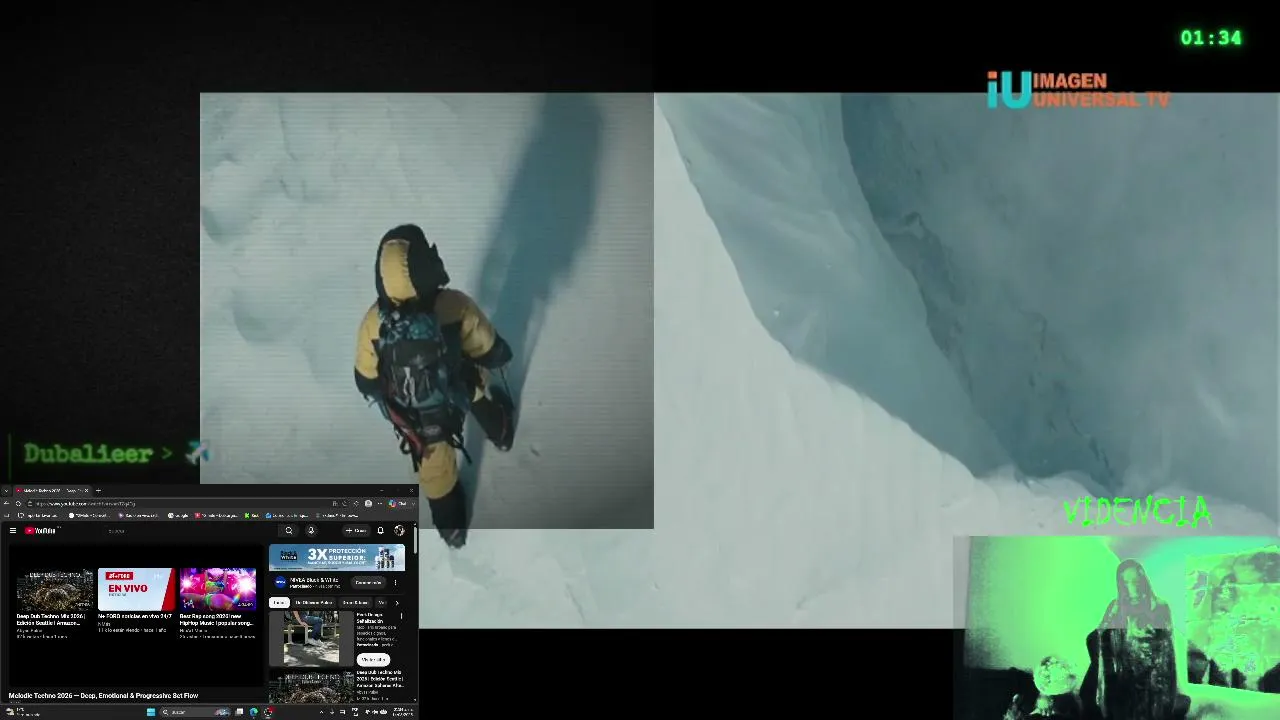Image resolution: width=1280 pixels, height=720 pixels.
Task: Open the weather widget on the taskbar
Action: coord(22,712)
